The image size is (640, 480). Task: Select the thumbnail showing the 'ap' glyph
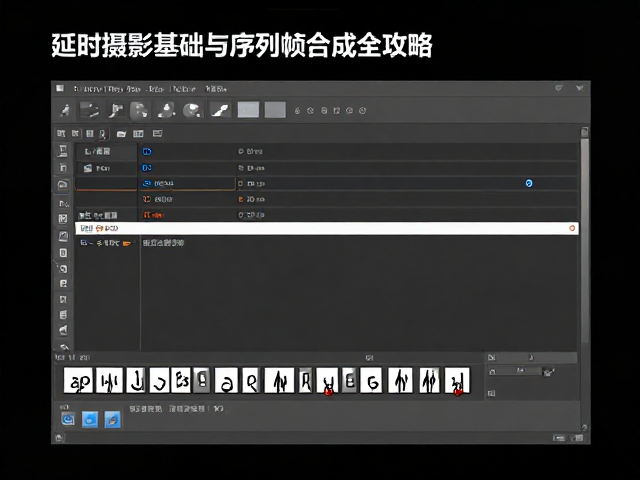[x=78, y=380]
